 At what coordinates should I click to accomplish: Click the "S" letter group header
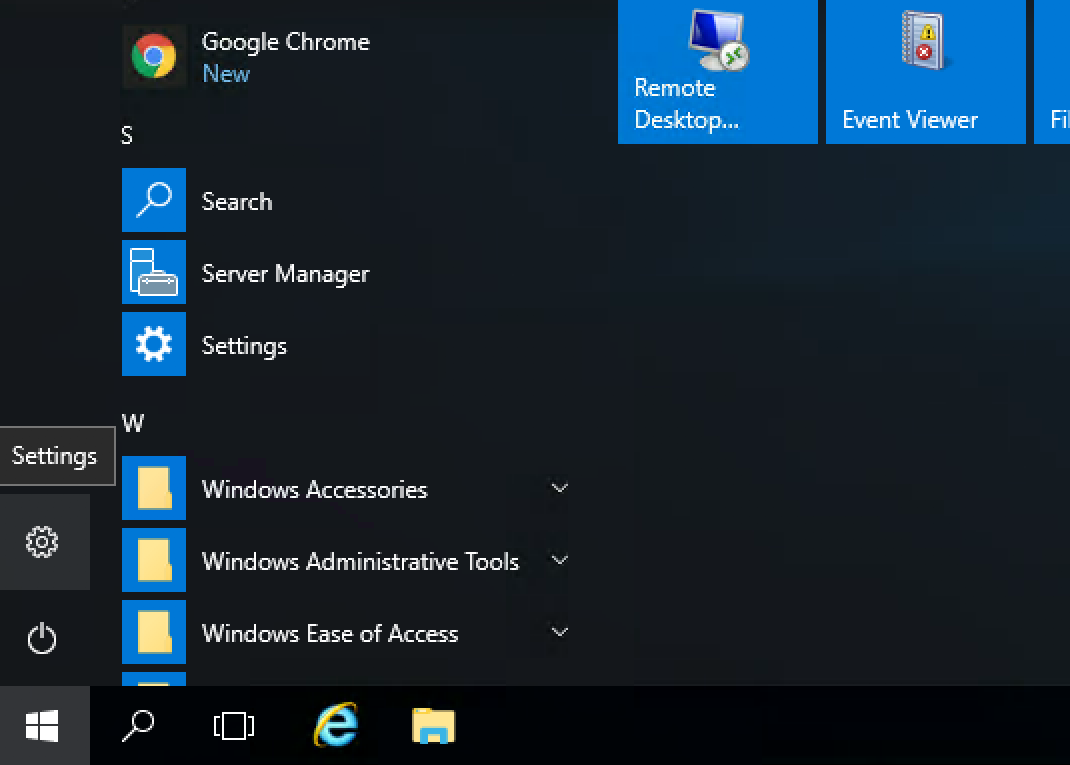click(x=127, y=136)
